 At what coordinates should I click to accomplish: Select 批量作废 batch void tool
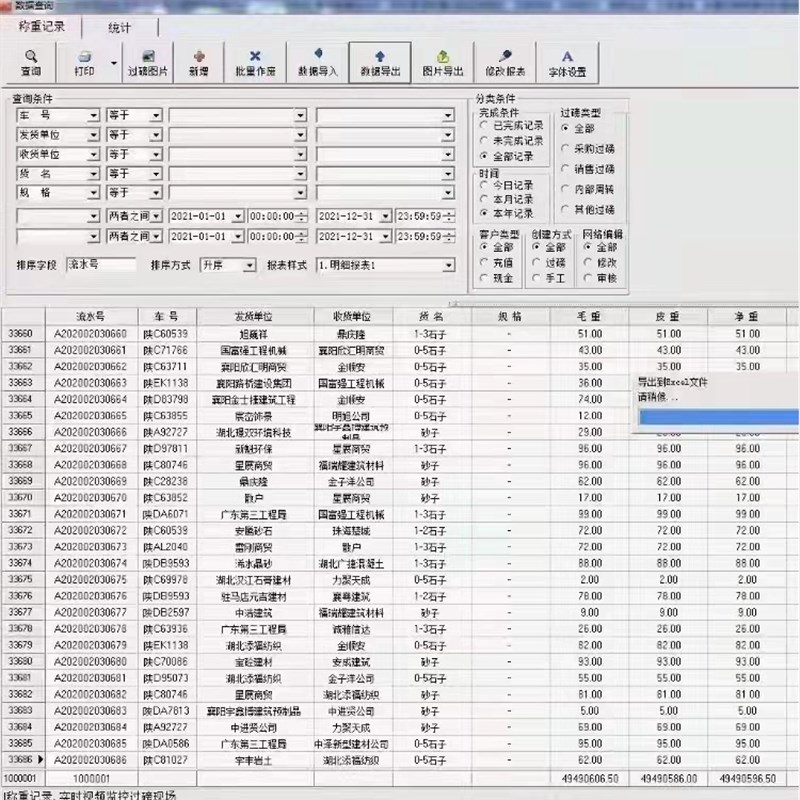253,62
